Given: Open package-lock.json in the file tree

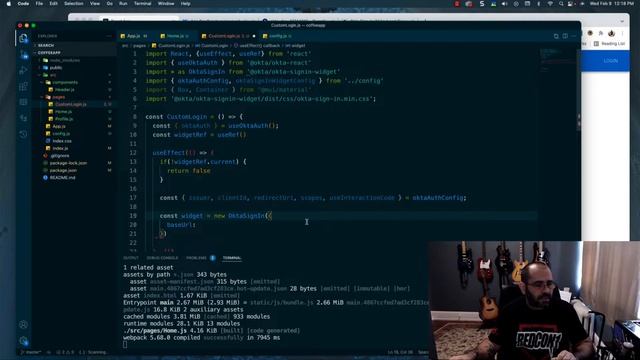Looking at the screenshot, I should (x=74, y=163).
